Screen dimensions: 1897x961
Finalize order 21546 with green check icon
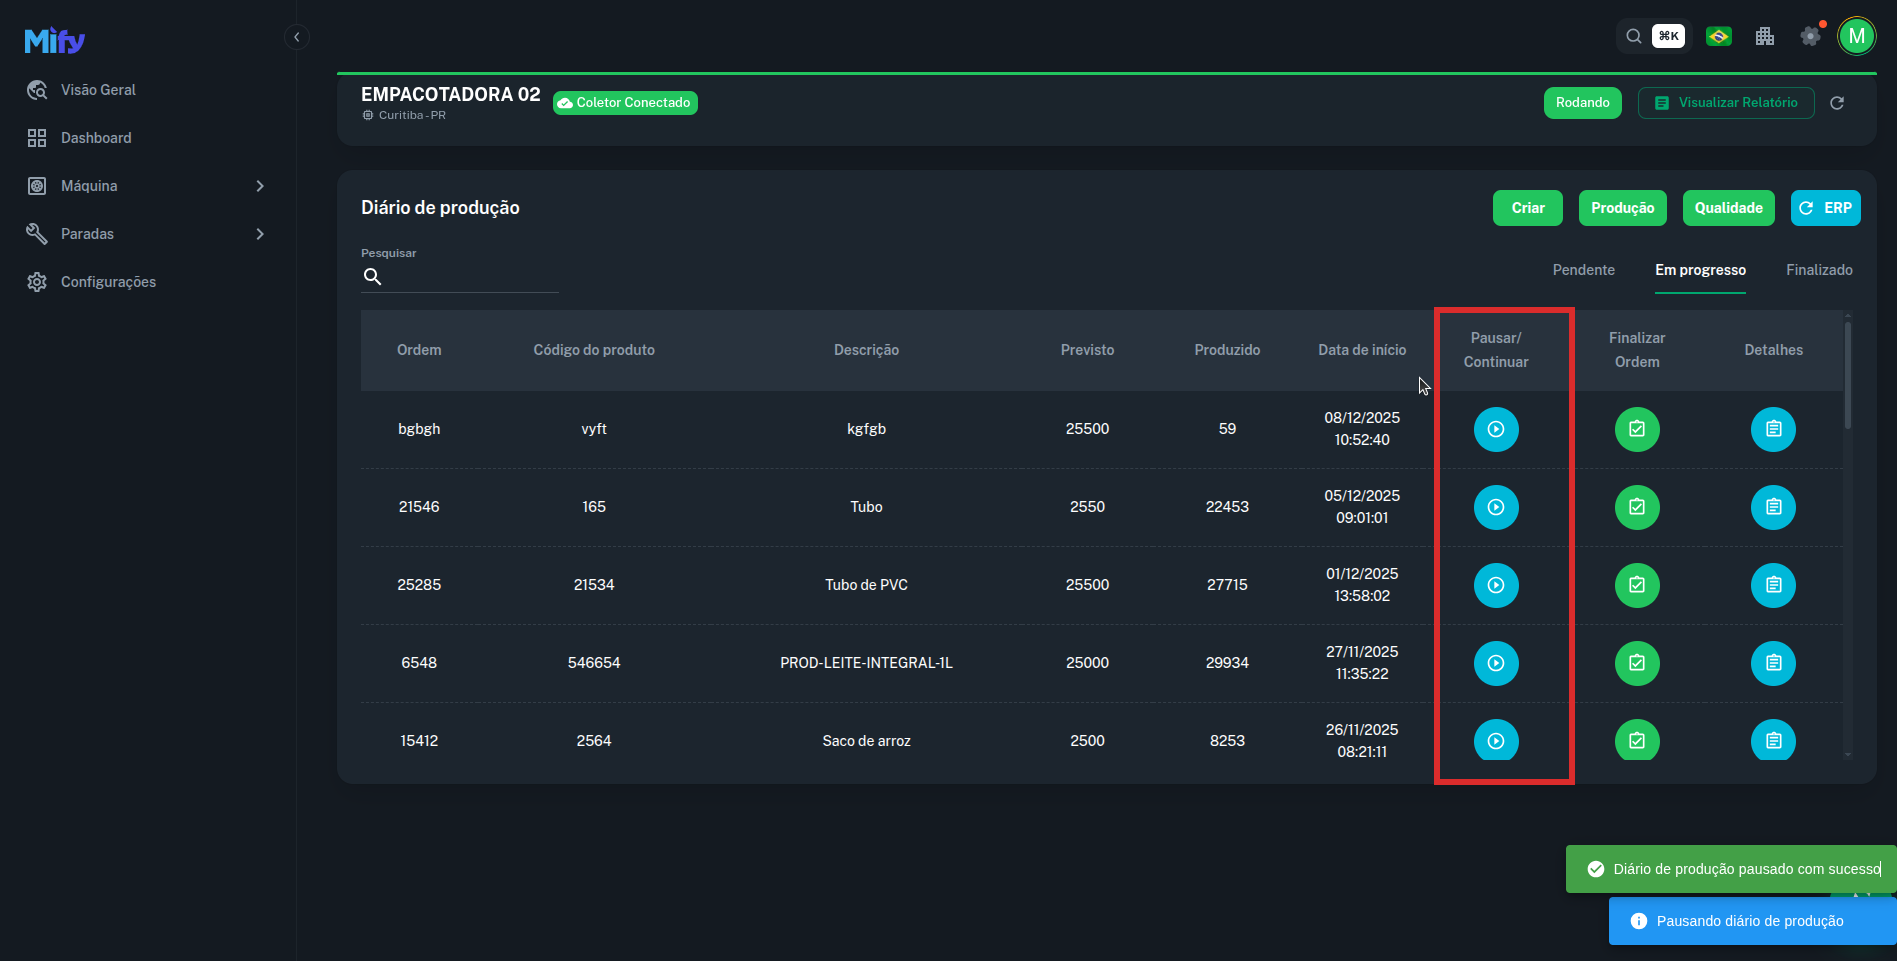point(1636,507)
